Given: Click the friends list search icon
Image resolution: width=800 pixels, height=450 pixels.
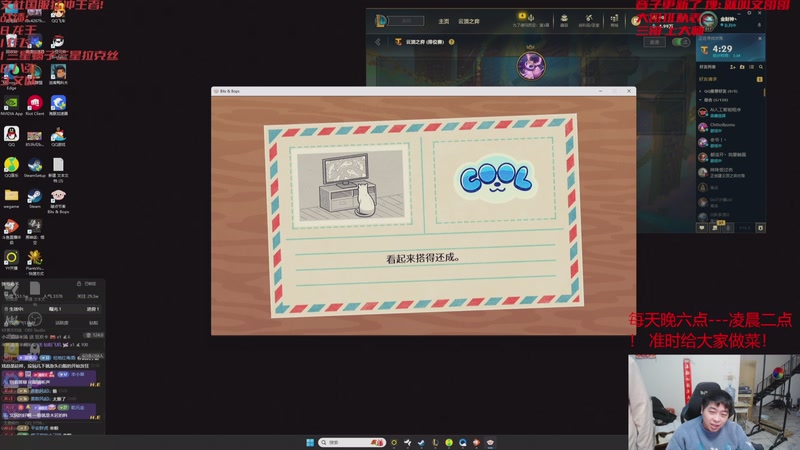Looking at the screenshot, I should tap(761, 67).
